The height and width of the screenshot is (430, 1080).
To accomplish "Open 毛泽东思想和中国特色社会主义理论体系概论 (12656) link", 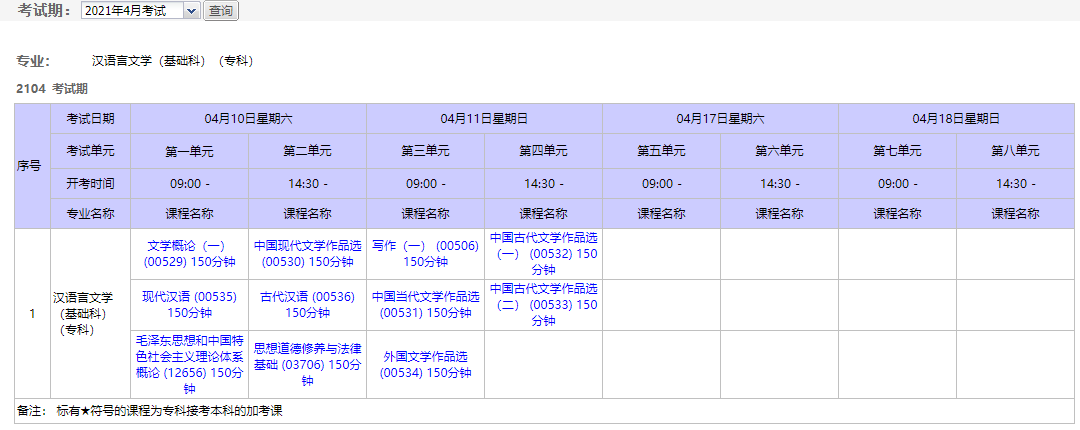I will tap(189, 364).
